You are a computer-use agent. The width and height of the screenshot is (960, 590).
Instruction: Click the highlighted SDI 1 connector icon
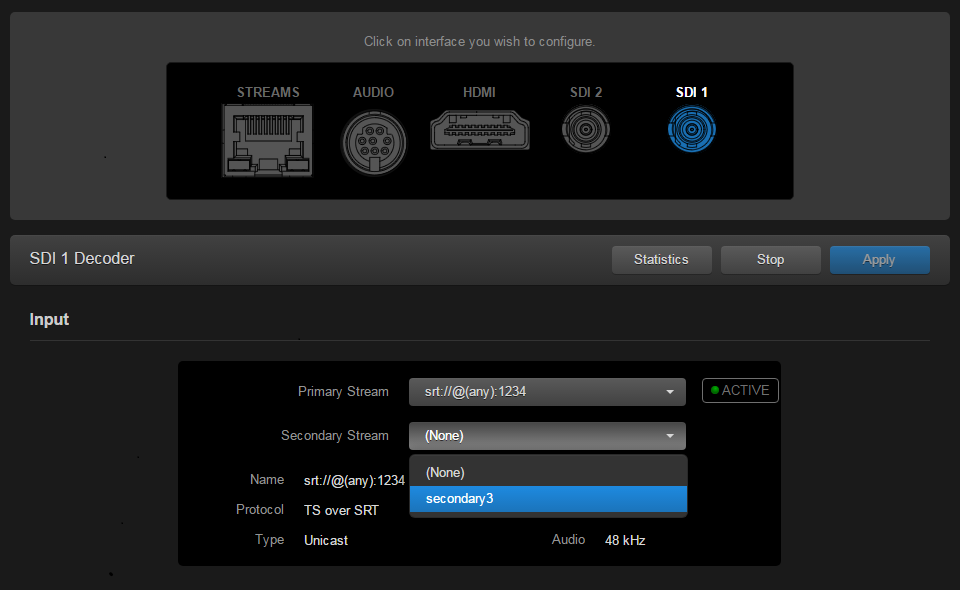coord(691,129)
